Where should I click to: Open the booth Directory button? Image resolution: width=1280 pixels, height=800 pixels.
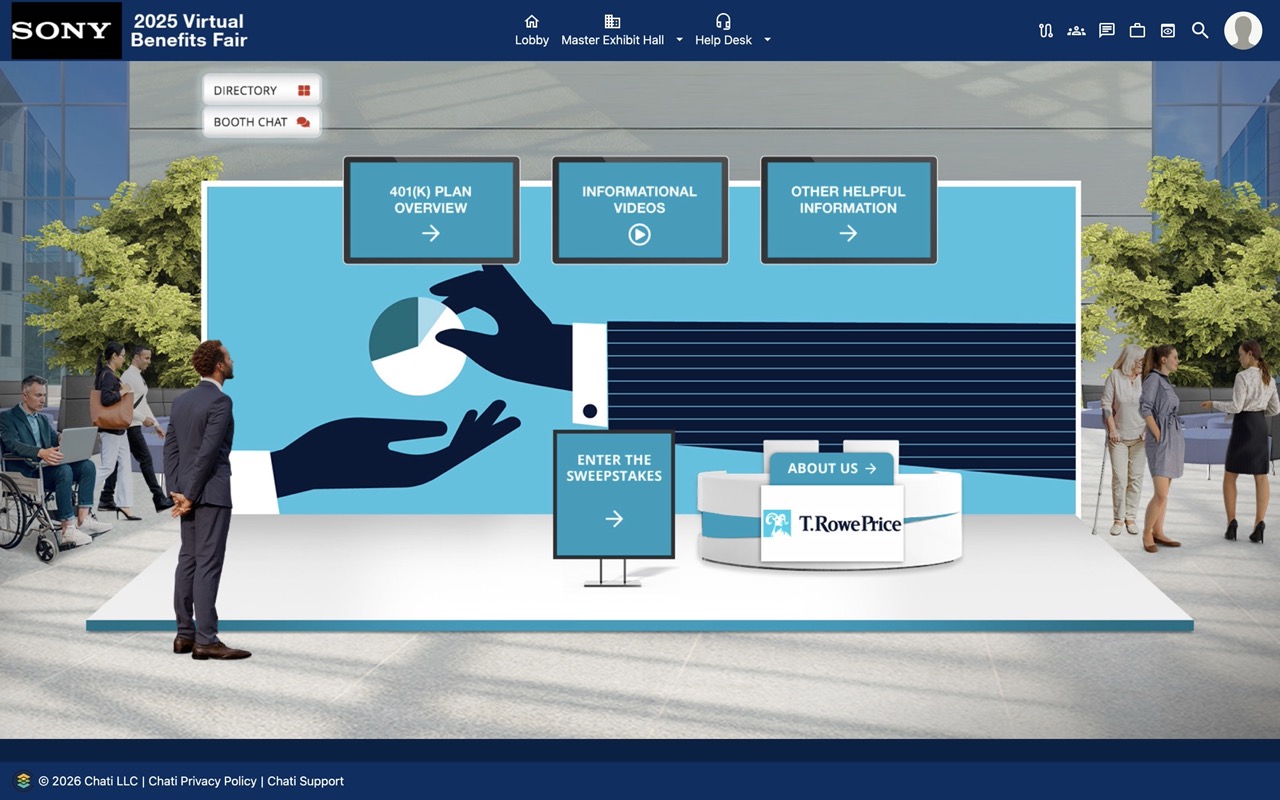[x=262, y=90]
